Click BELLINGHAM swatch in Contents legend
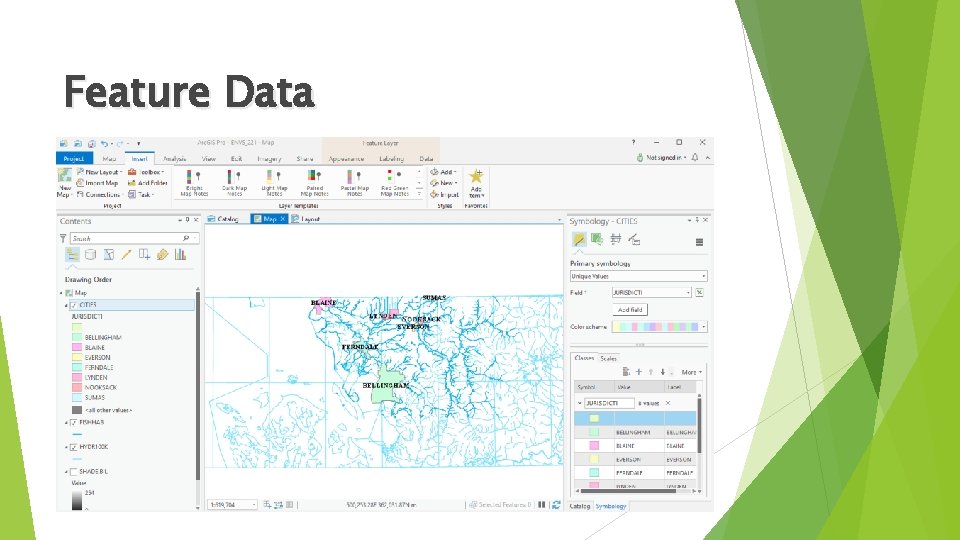This screenshot has height=540, width=960. (77, 337)
